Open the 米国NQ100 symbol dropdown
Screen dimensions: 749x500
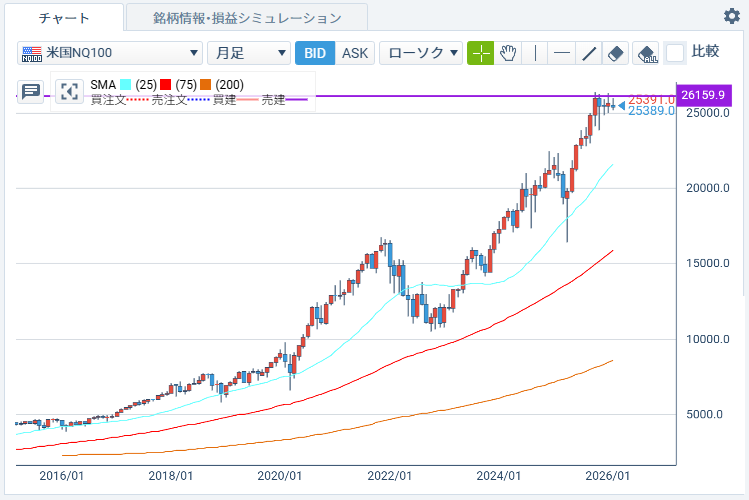tap(110, 53)
